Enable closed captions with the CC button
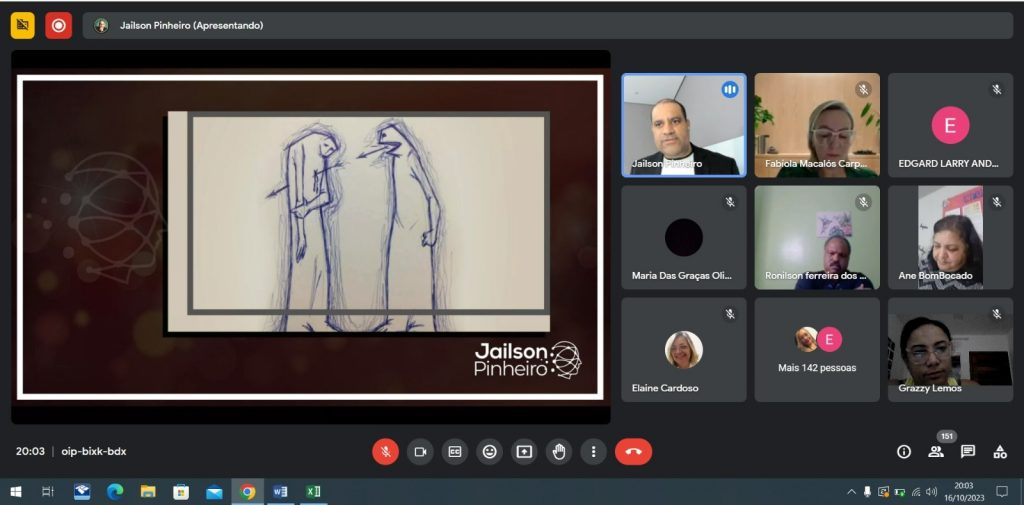Image resolution: width=1024 pixels, height=505 pixels. point(455,452)
